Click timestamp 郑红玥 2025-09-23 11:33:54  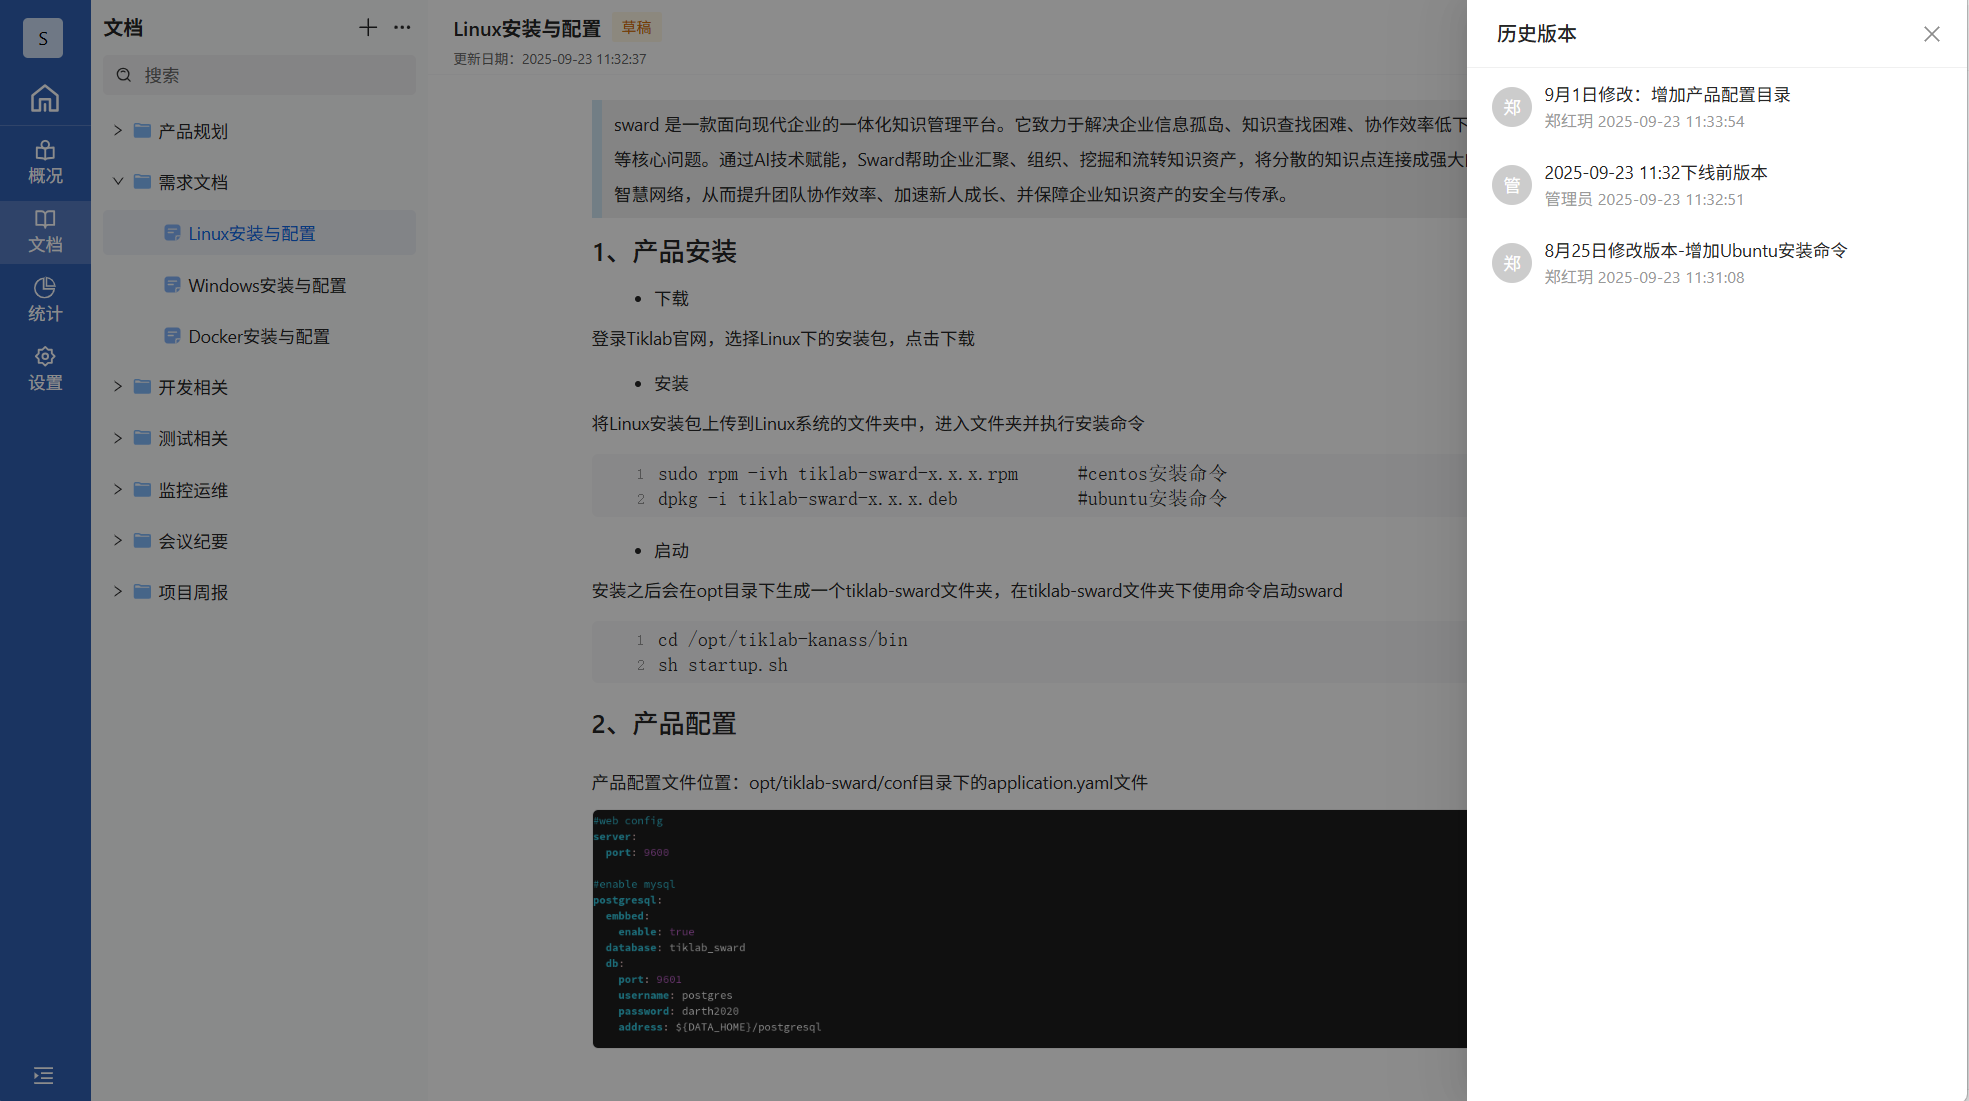point(1644,121)
